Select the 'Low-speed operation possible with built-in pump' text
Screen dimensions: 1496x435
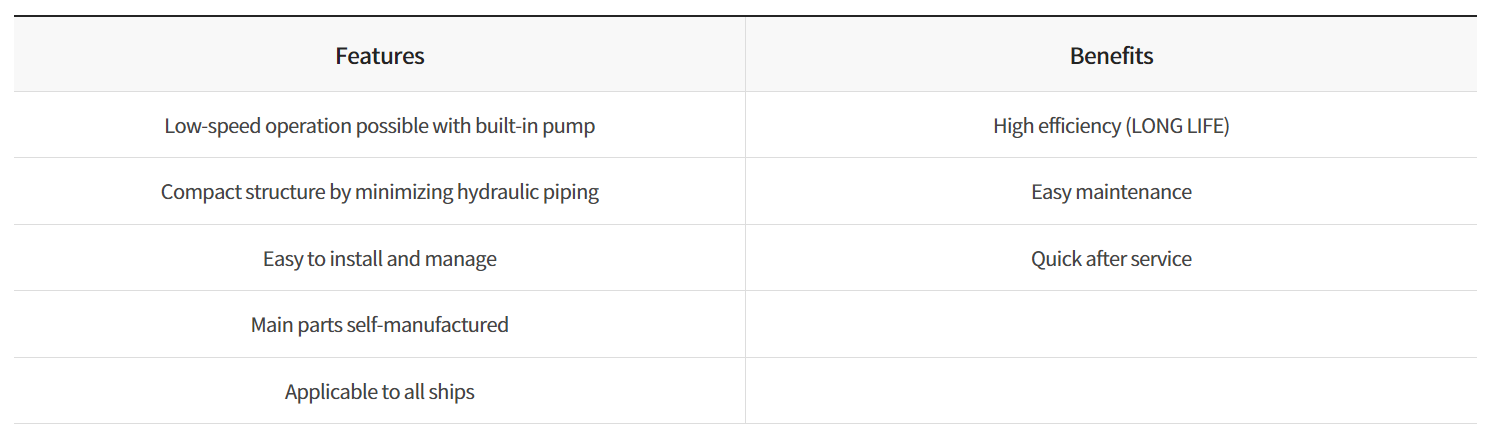pyautogui.click(x=380, y=126)
